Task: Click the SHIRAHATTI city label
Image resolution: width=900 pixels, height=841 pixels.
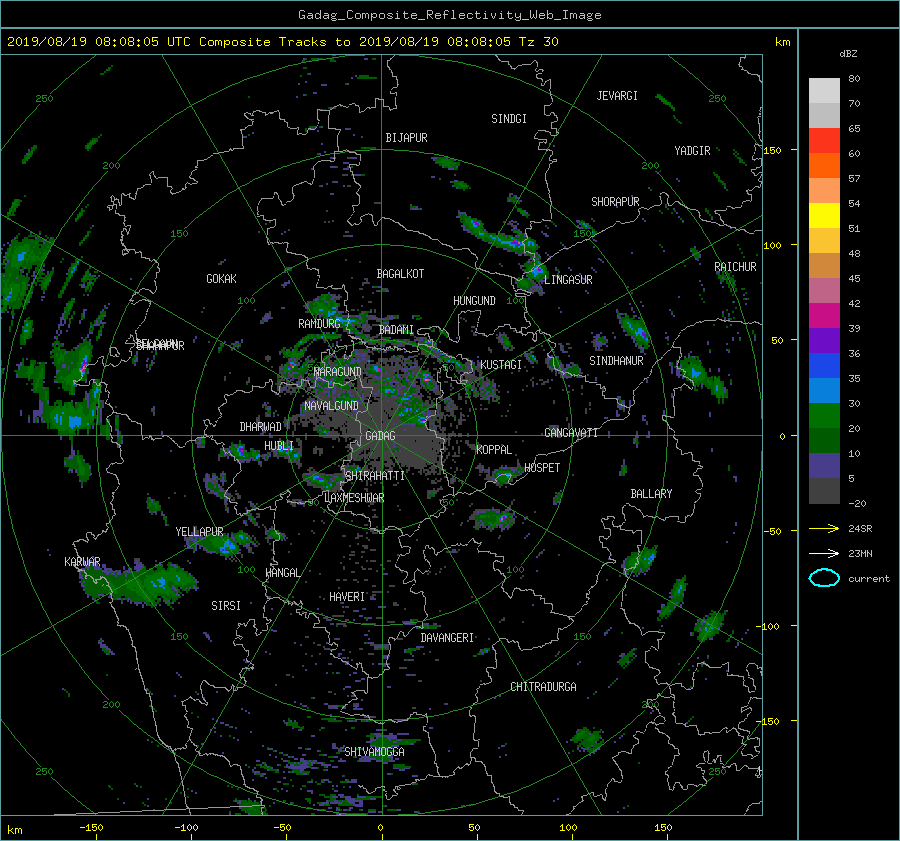Action: [375, 476]
